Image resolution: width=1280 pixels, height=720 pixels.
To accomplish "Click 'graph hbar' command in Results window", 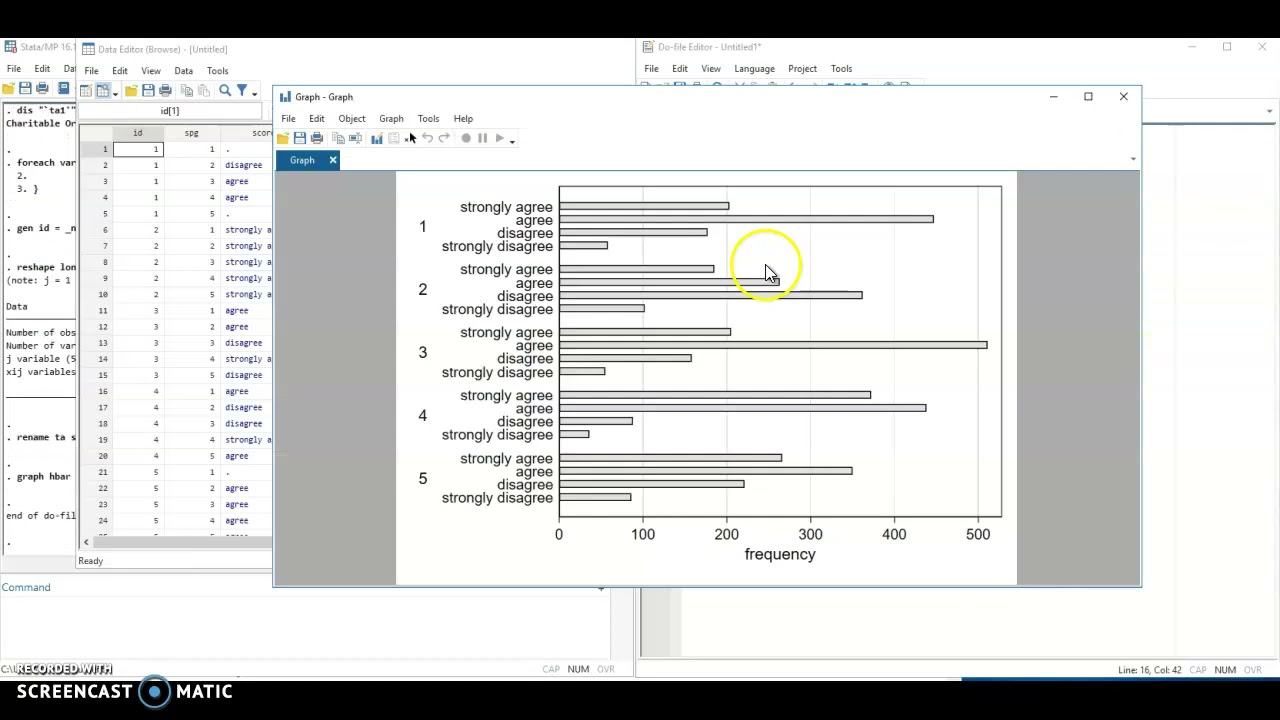I will pos(43,477).
